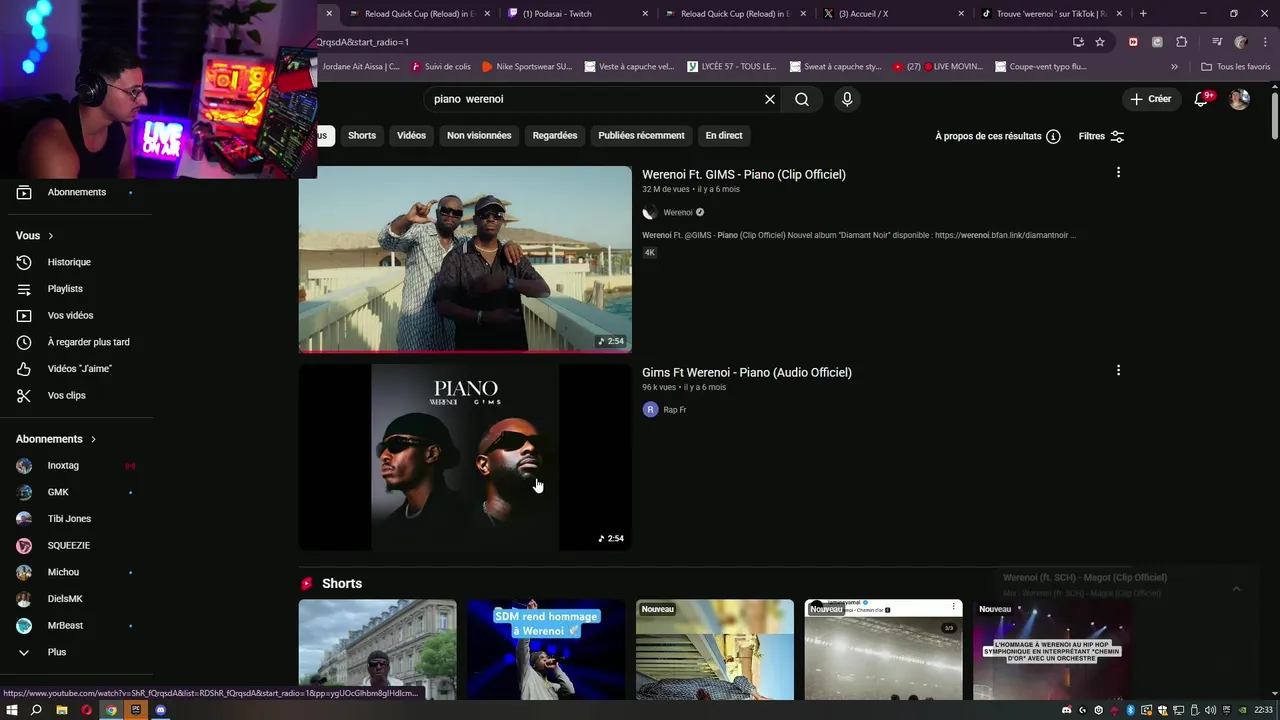Switch to the Podasai - Twitch tab
The image size is (1280, 720).
coord(578,14)
